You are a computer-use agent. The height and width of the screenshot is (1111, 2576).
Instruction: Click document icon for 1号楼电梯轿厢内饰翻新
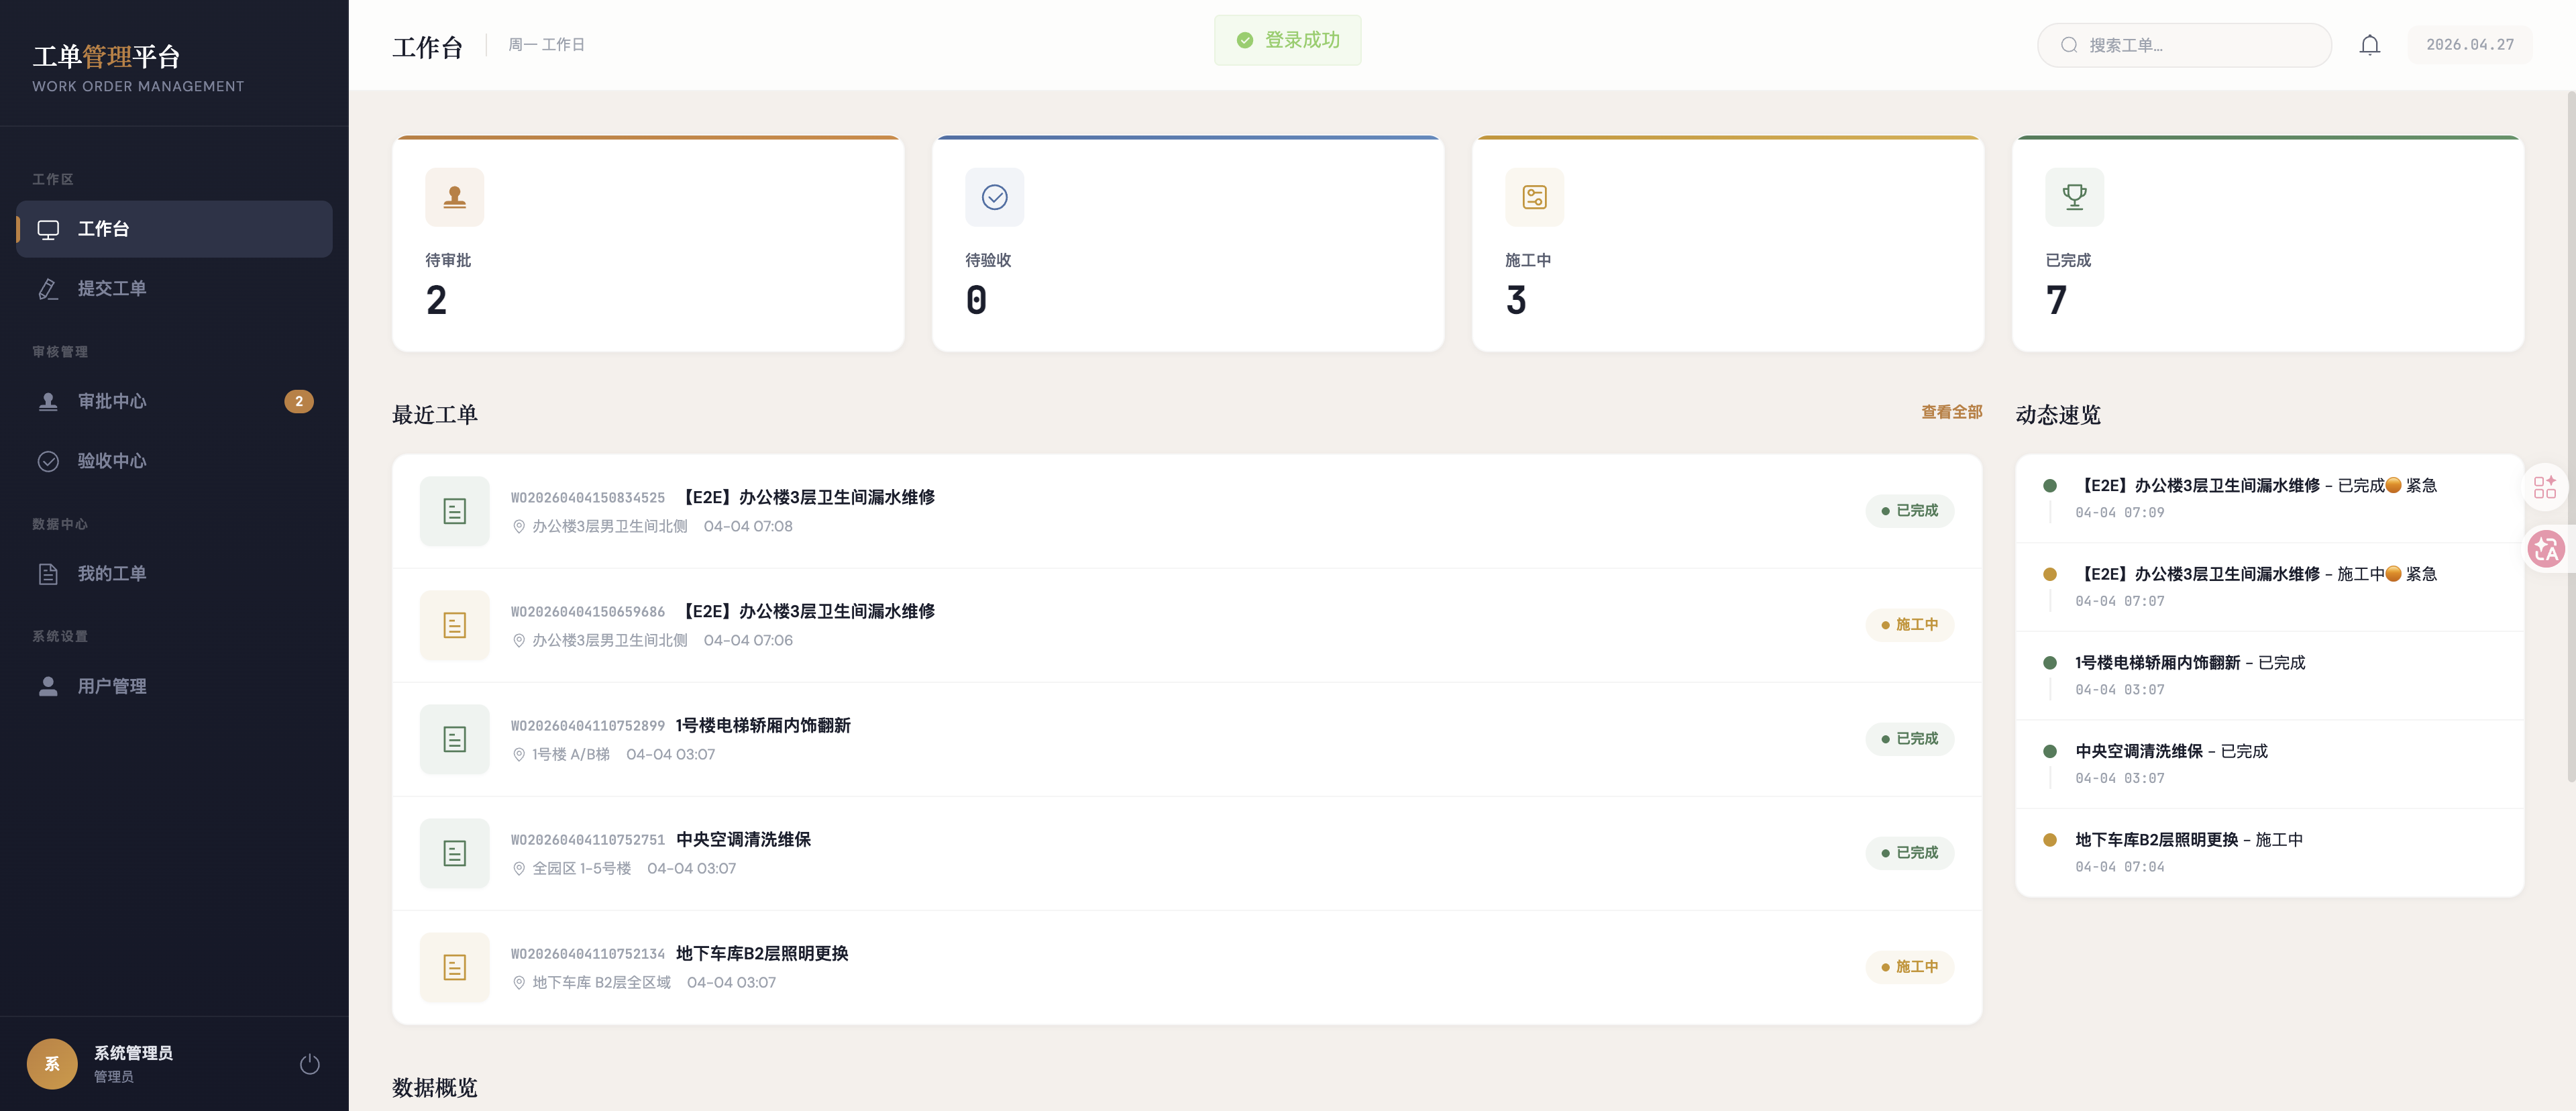pos(455,739)
